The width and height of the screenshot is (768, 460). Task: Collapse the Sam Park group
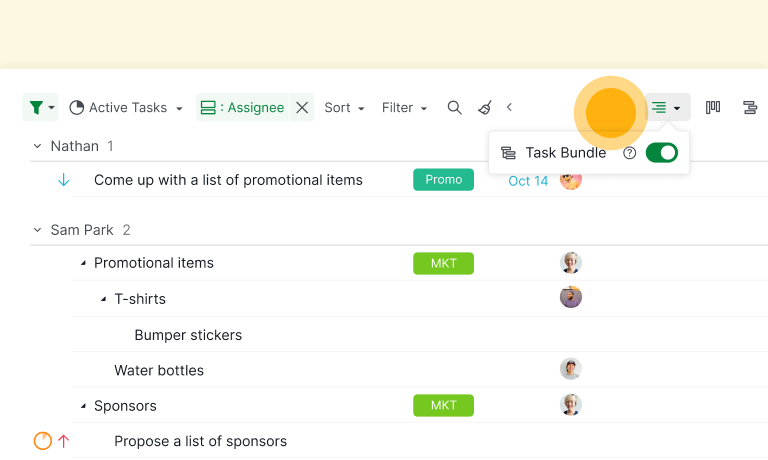[37, 230]
